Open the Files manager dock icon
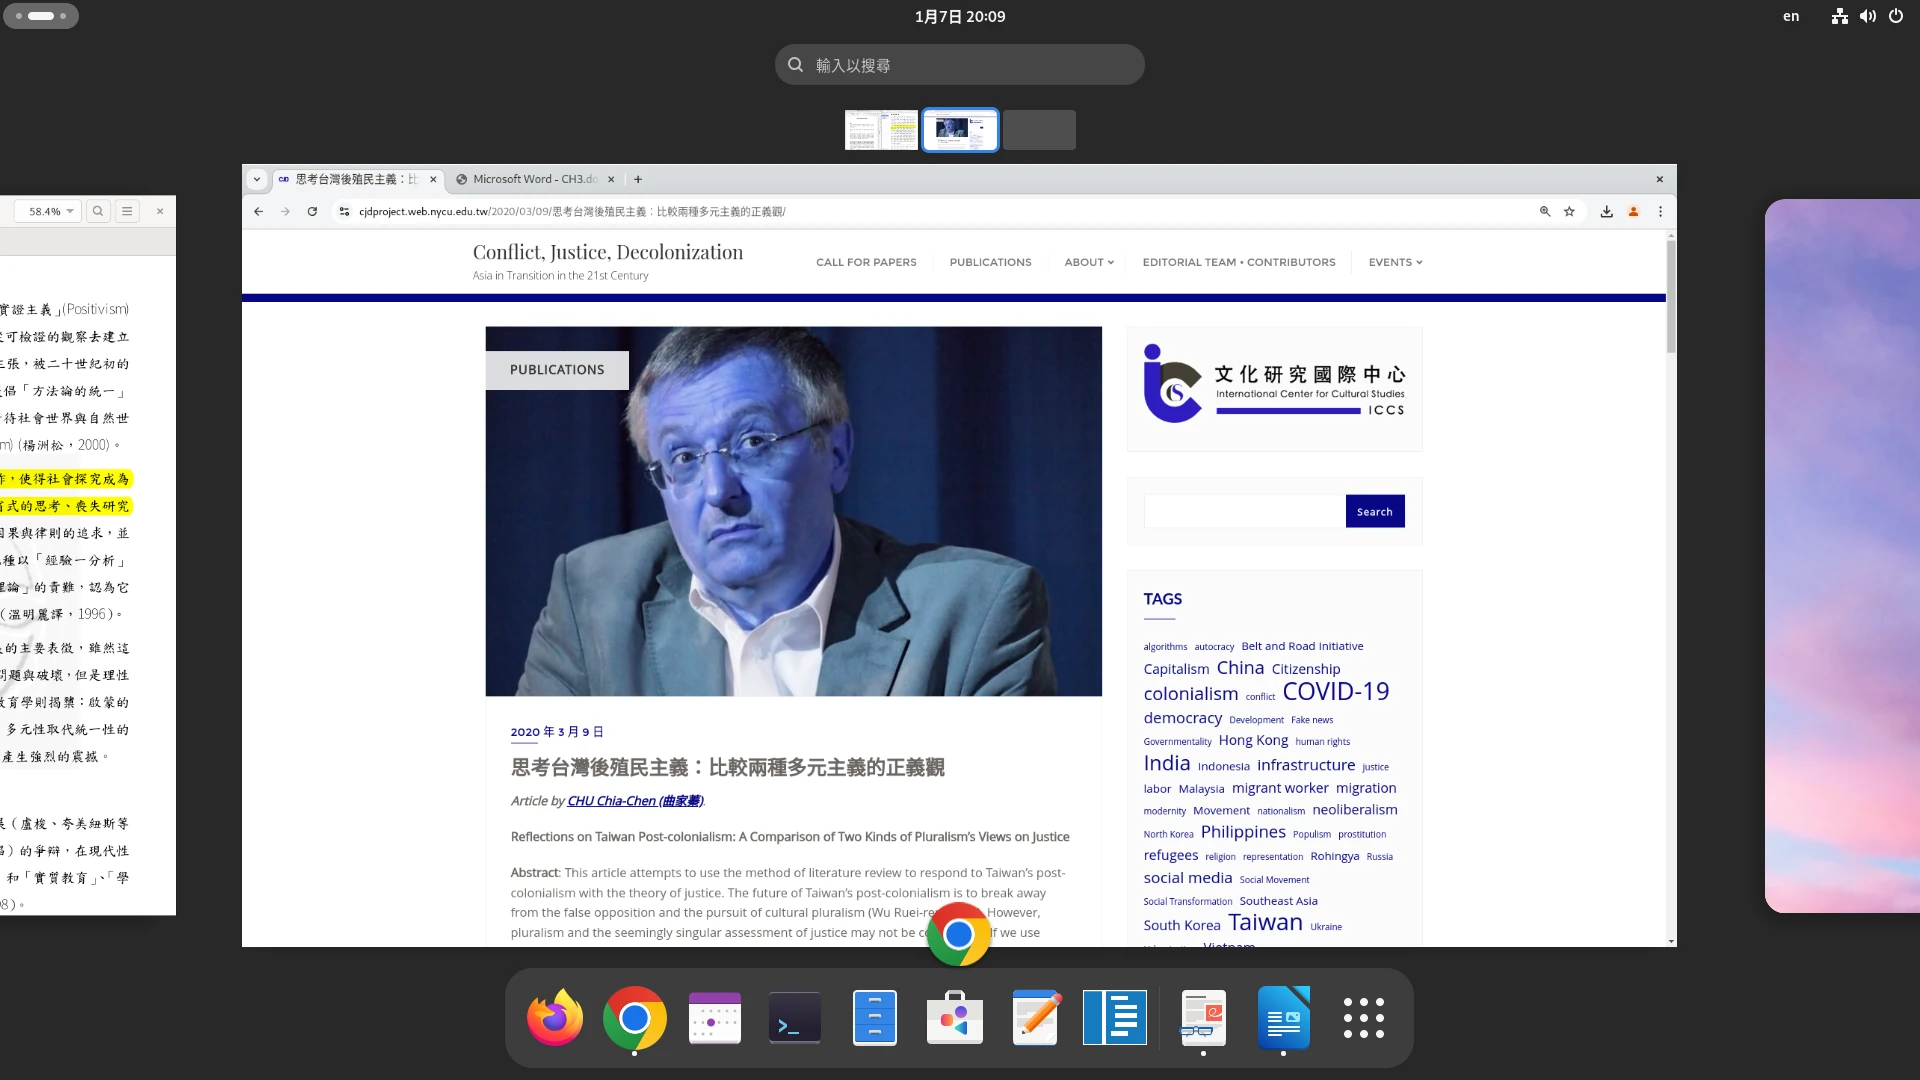Screen dimensions: 1920x1080 874,1018
